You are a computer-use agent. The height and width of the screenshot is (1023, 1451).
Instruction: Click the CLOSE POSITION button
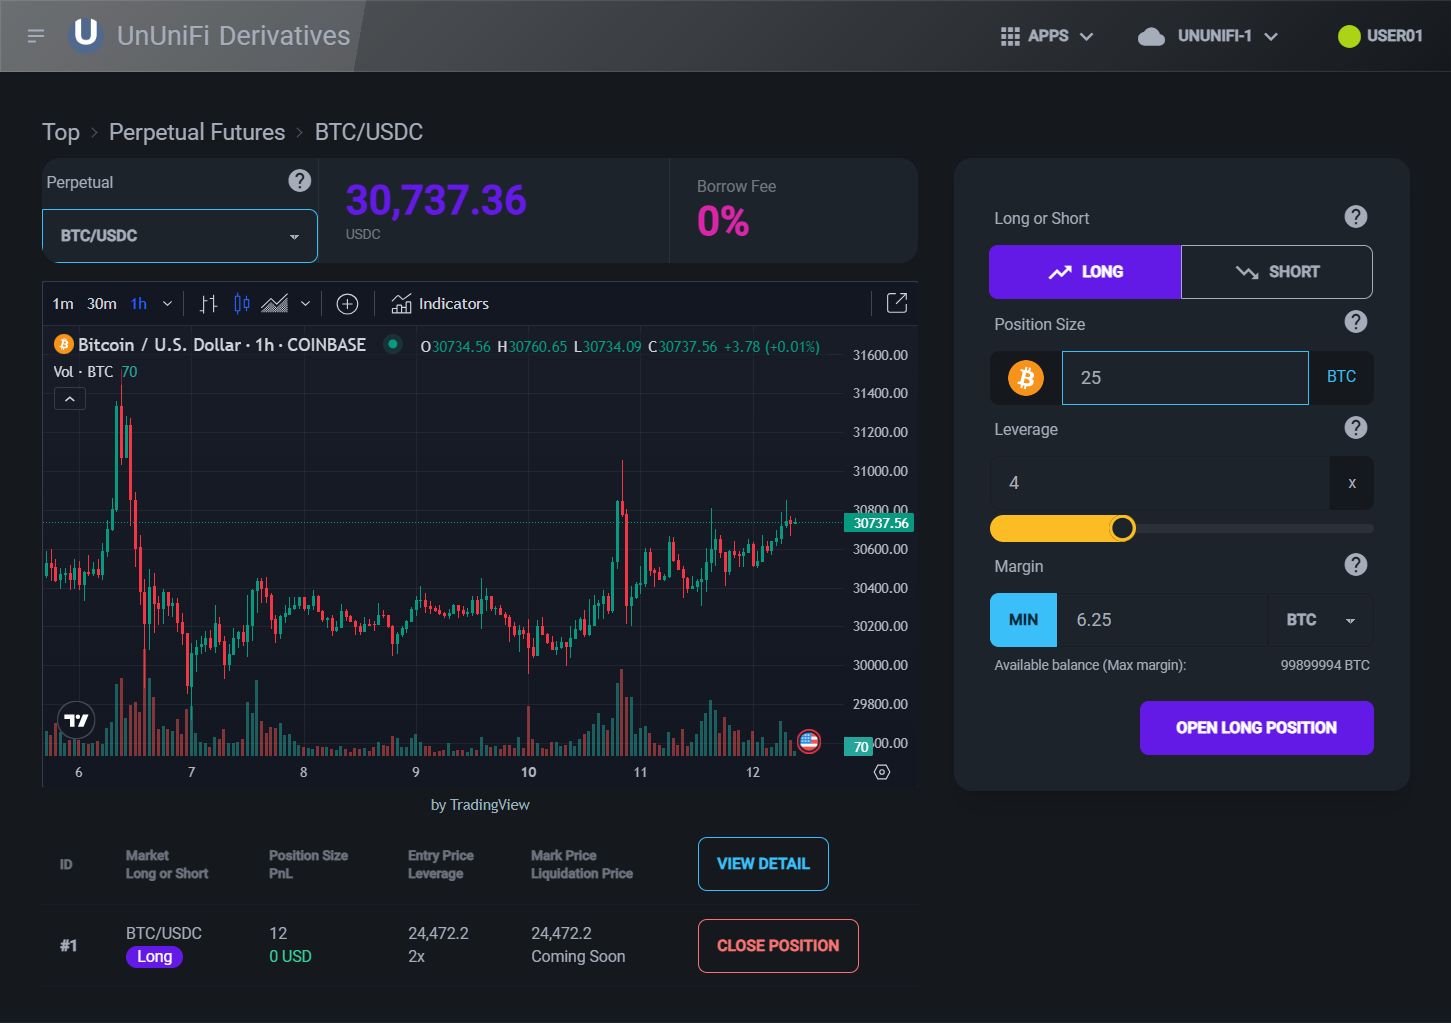(x=778, y=946)
